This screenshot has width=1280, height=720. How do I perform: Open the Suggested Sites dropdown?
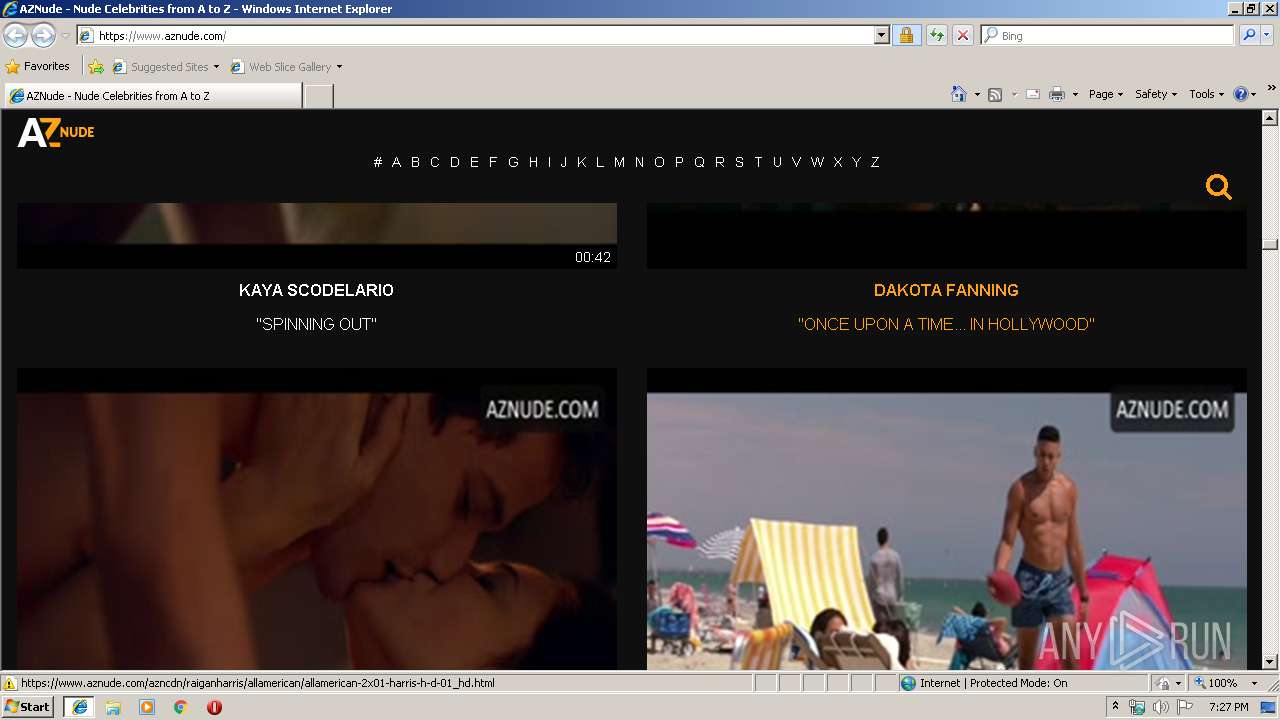[165, 67]
